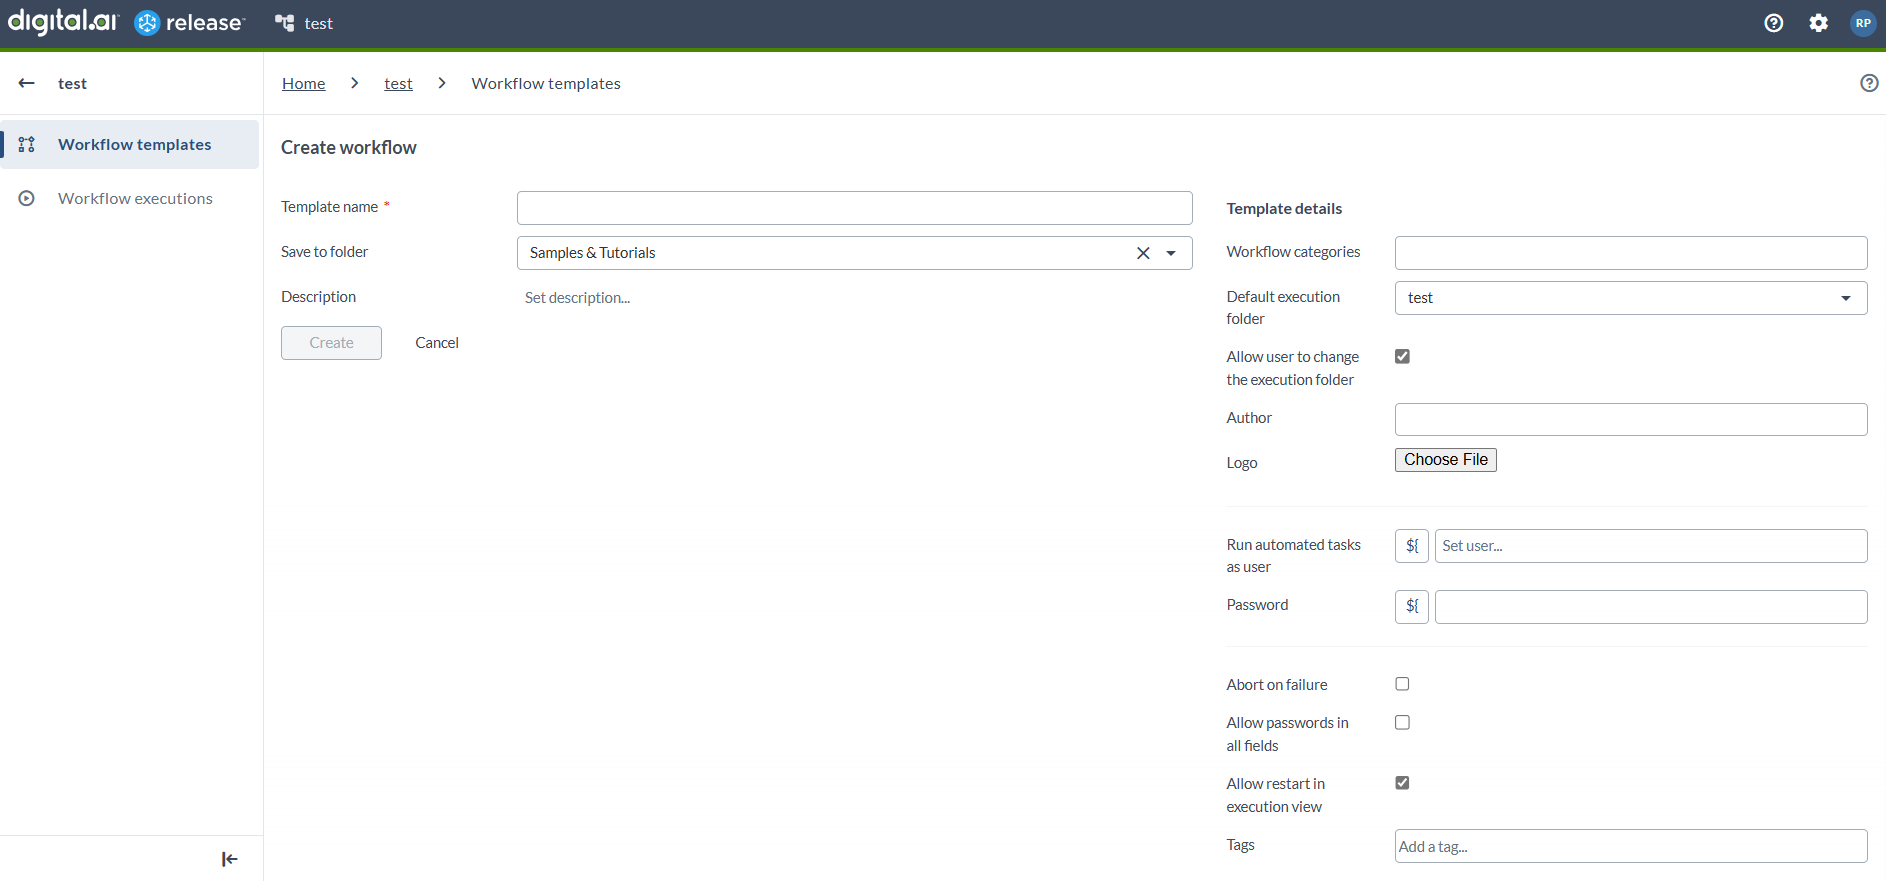This screenshot has height=881, width=1886.
Task: Click variable icon beside the Password field
Action: tap(1411, 606)
